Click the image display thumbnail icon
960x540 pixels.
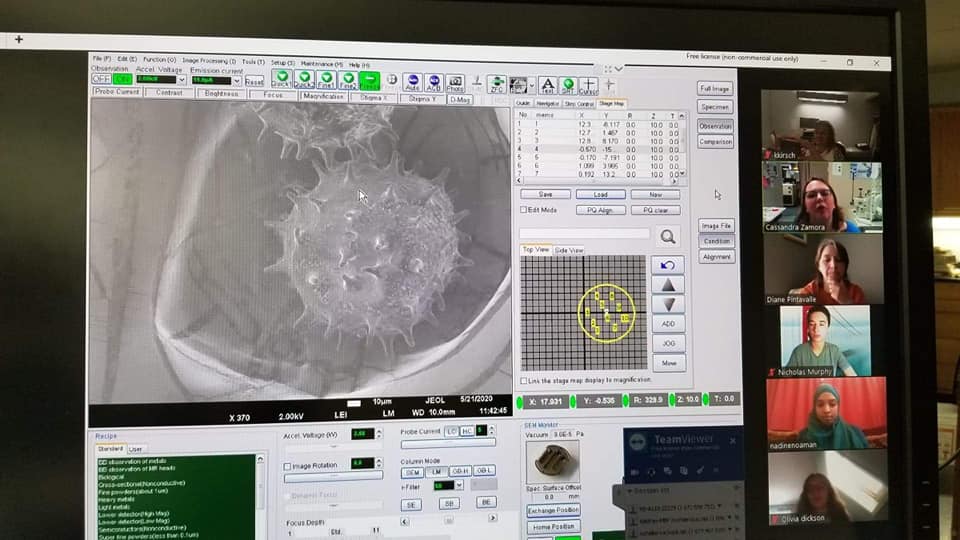518,85
